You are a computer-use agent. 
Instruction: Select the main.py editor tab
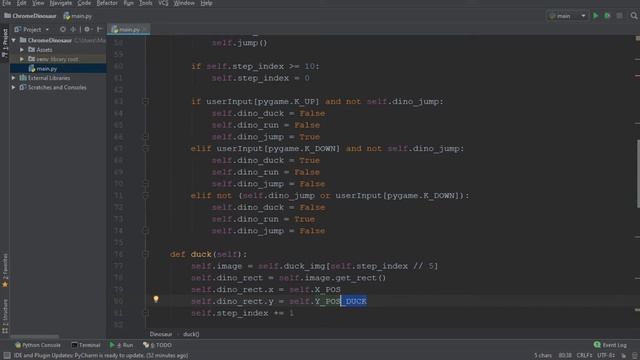click(128, 29)
